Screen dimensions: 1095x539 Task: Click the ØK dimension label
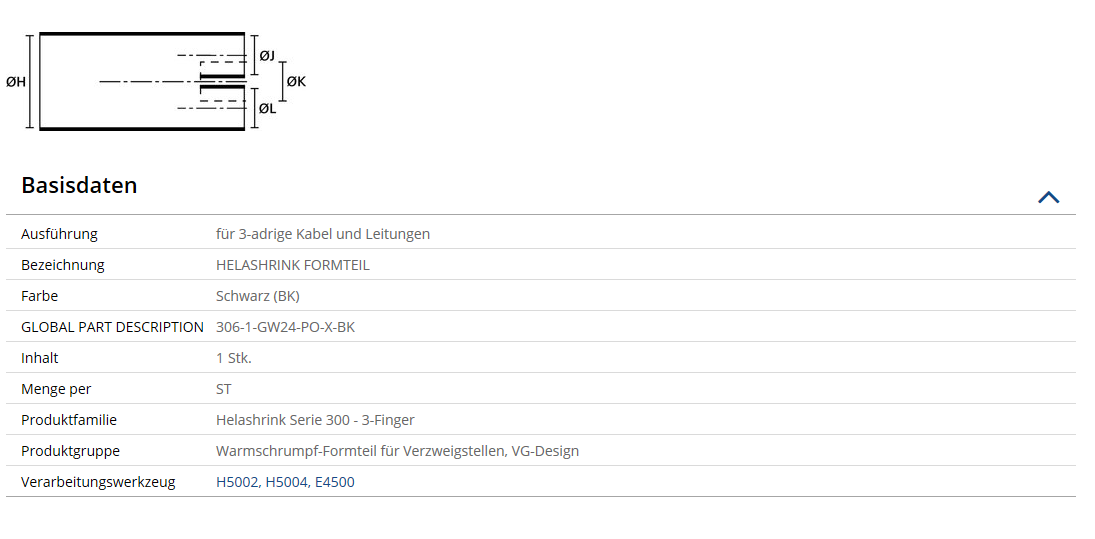(296, 82)
